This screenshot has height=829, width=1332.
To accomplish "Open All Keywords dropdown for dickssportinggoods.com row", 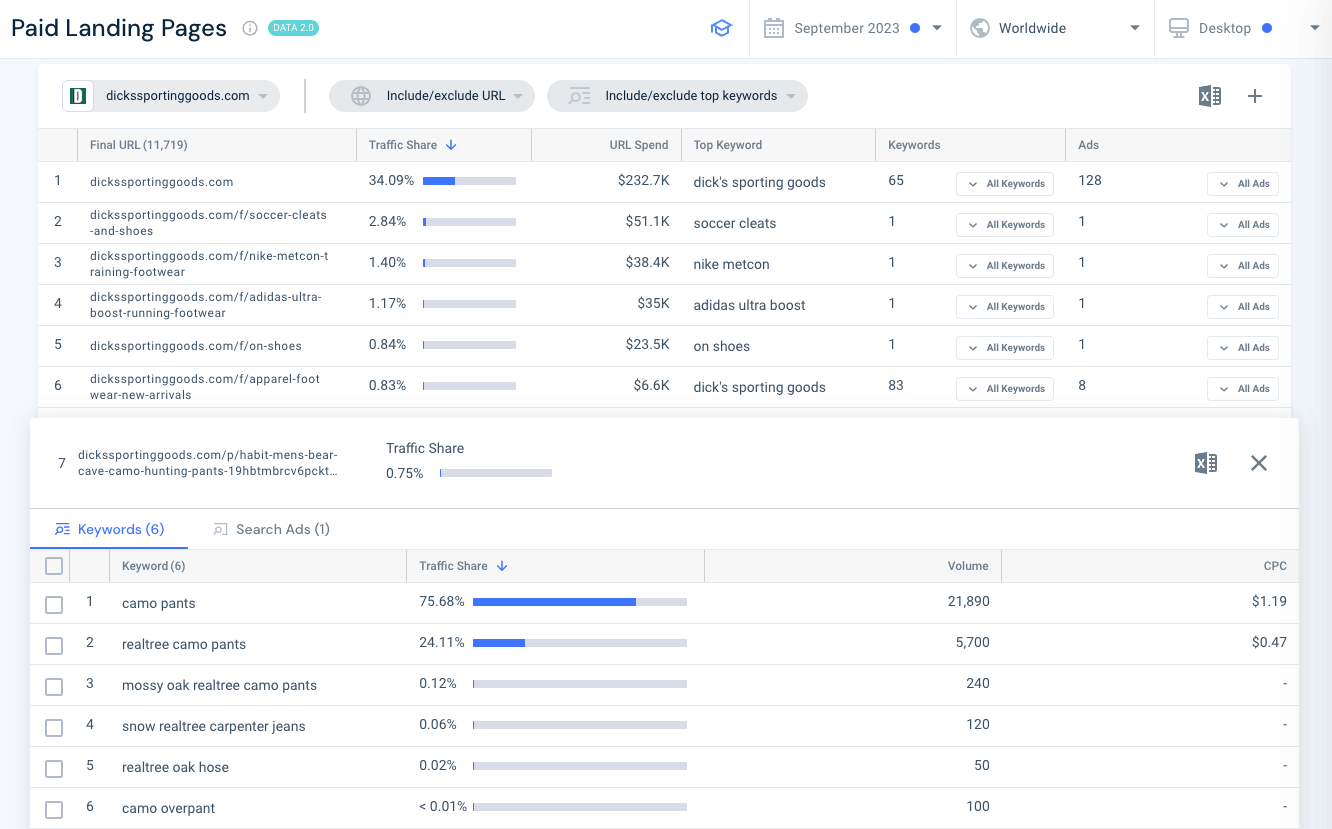I will (1004, 183).
